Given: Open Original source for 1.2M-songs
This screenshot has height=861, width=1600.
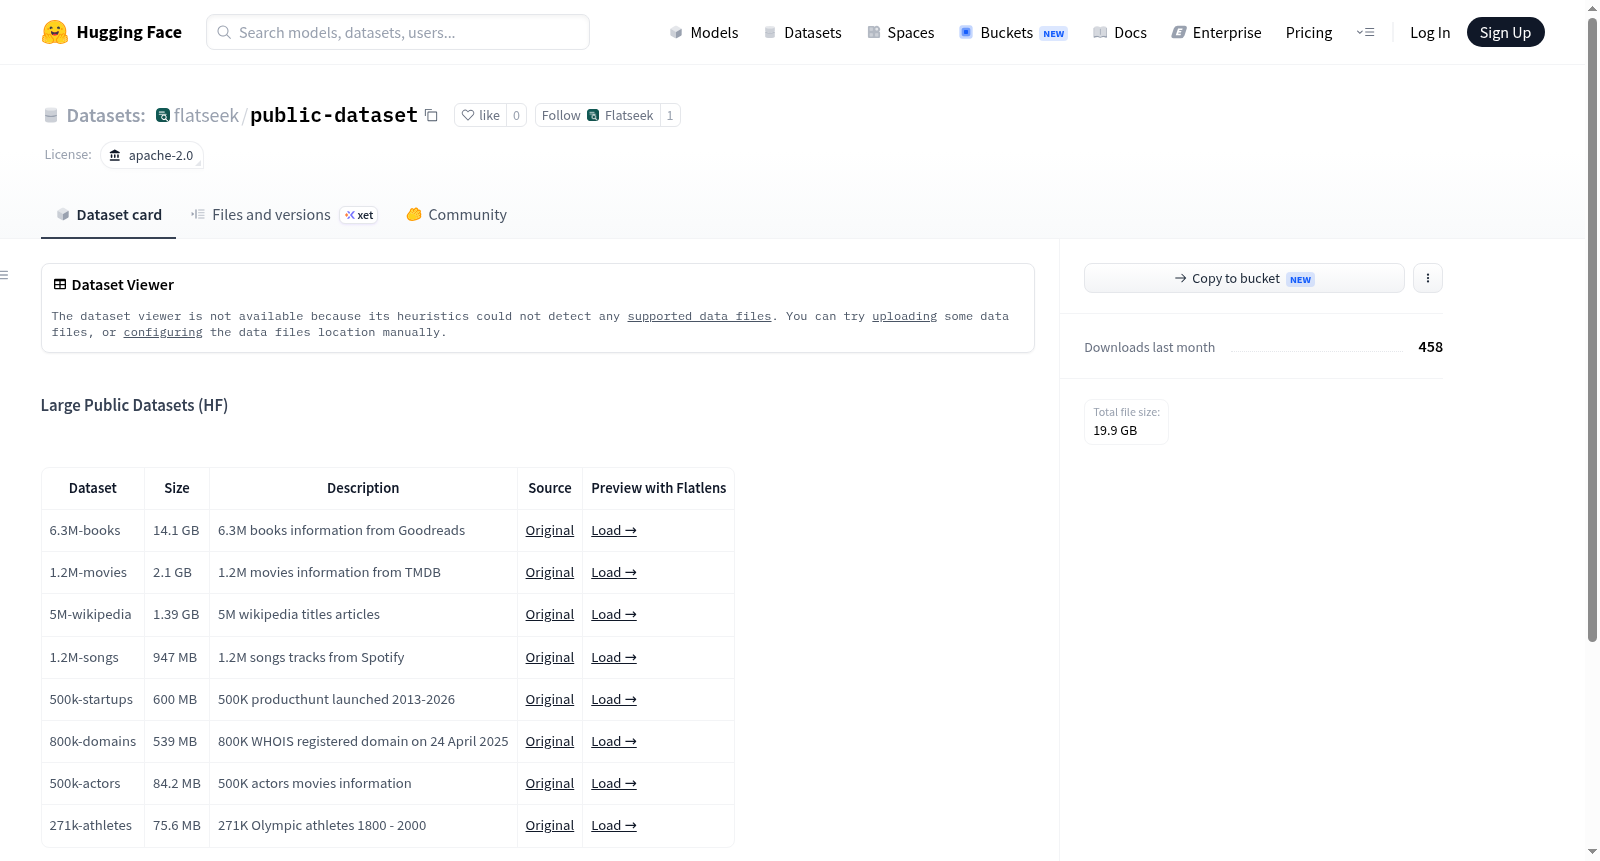Looking at the screenshot, I should (549, 657).
